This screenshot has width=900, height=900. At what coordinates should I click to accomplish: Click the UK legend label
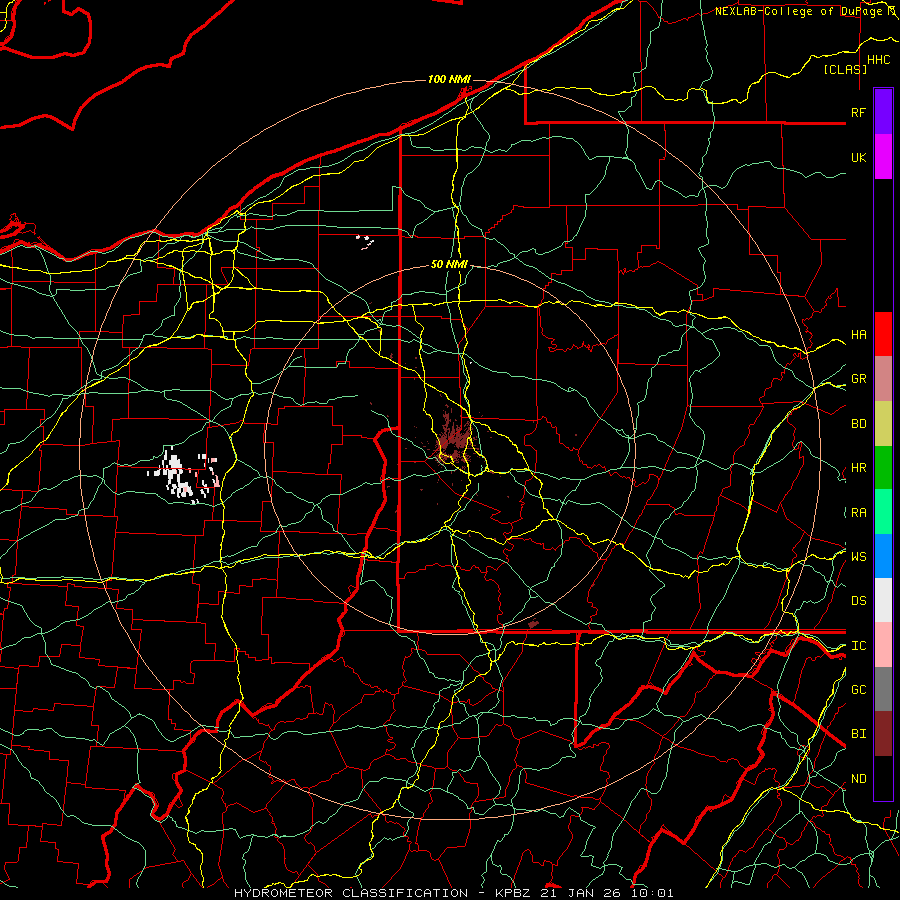coord(858,157)
